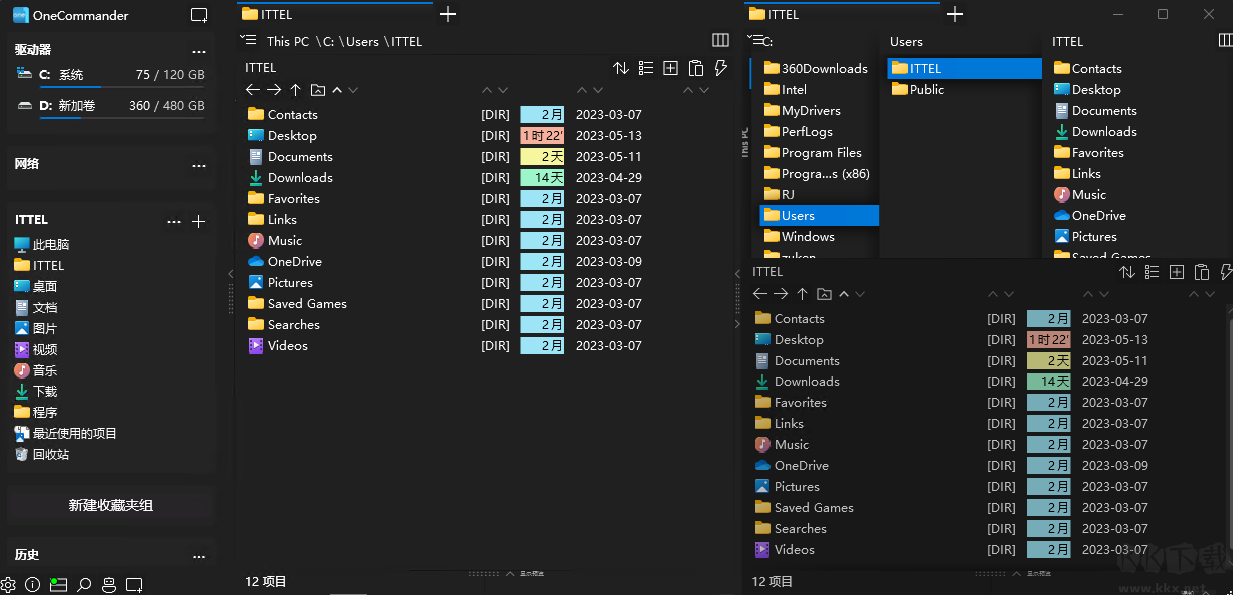The height and width of the screenshot is (595, 1233).
Task: Open the left pane path menu icon
Action: (x=250, y=40)
